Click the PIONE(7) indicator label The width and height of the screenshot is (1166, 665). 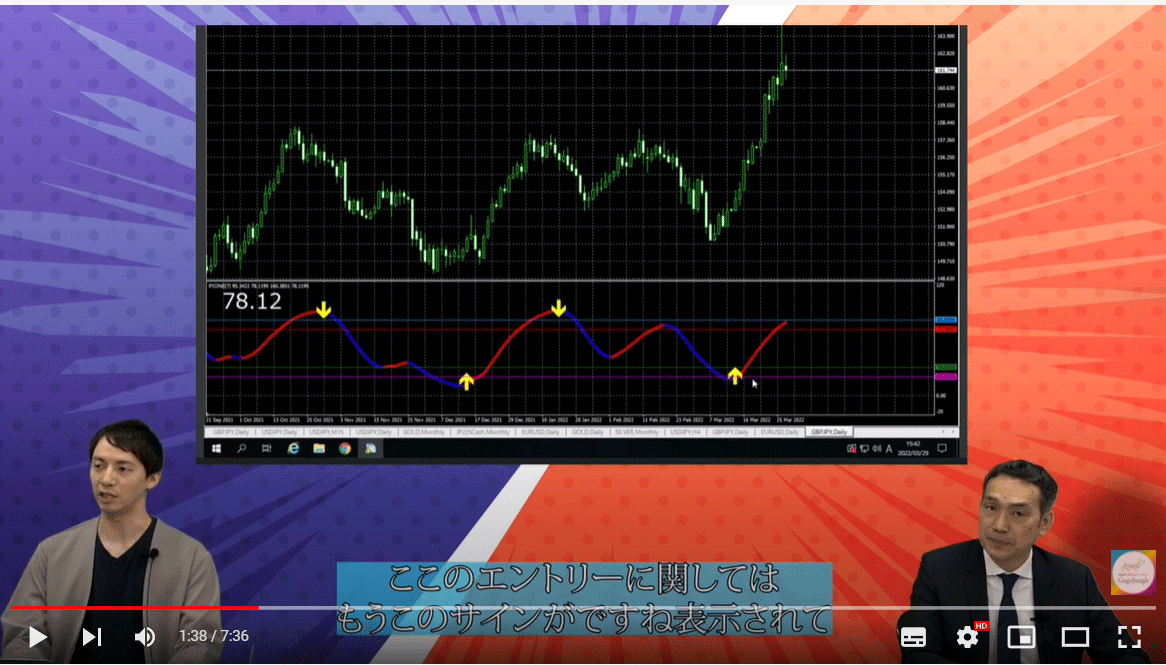click(257, 285)
